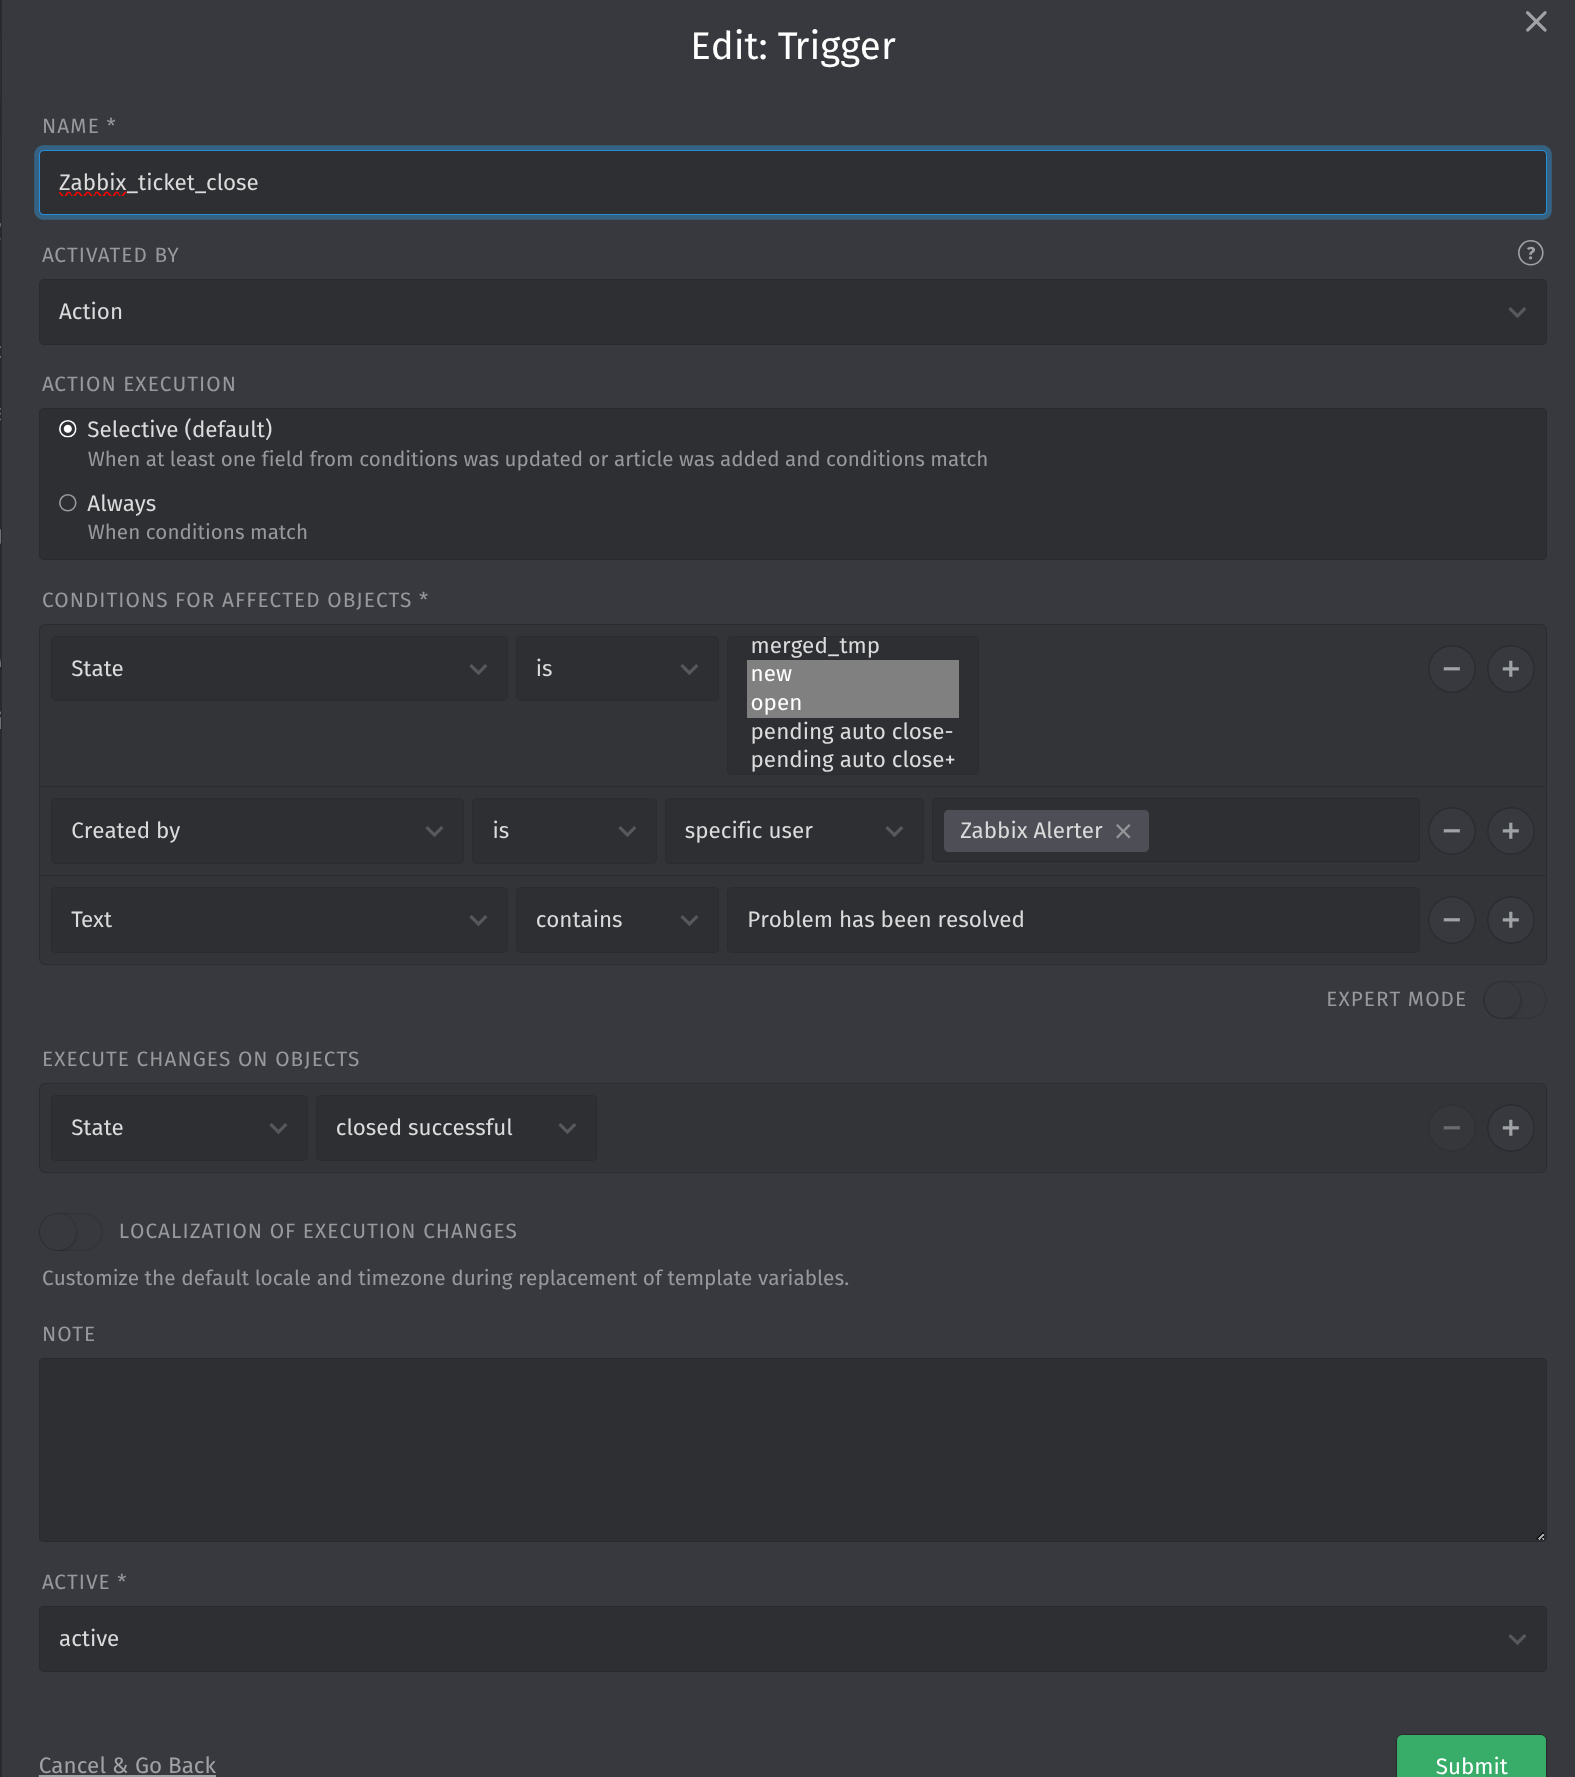Click Cancel & Go Back link

[127, 1765]
